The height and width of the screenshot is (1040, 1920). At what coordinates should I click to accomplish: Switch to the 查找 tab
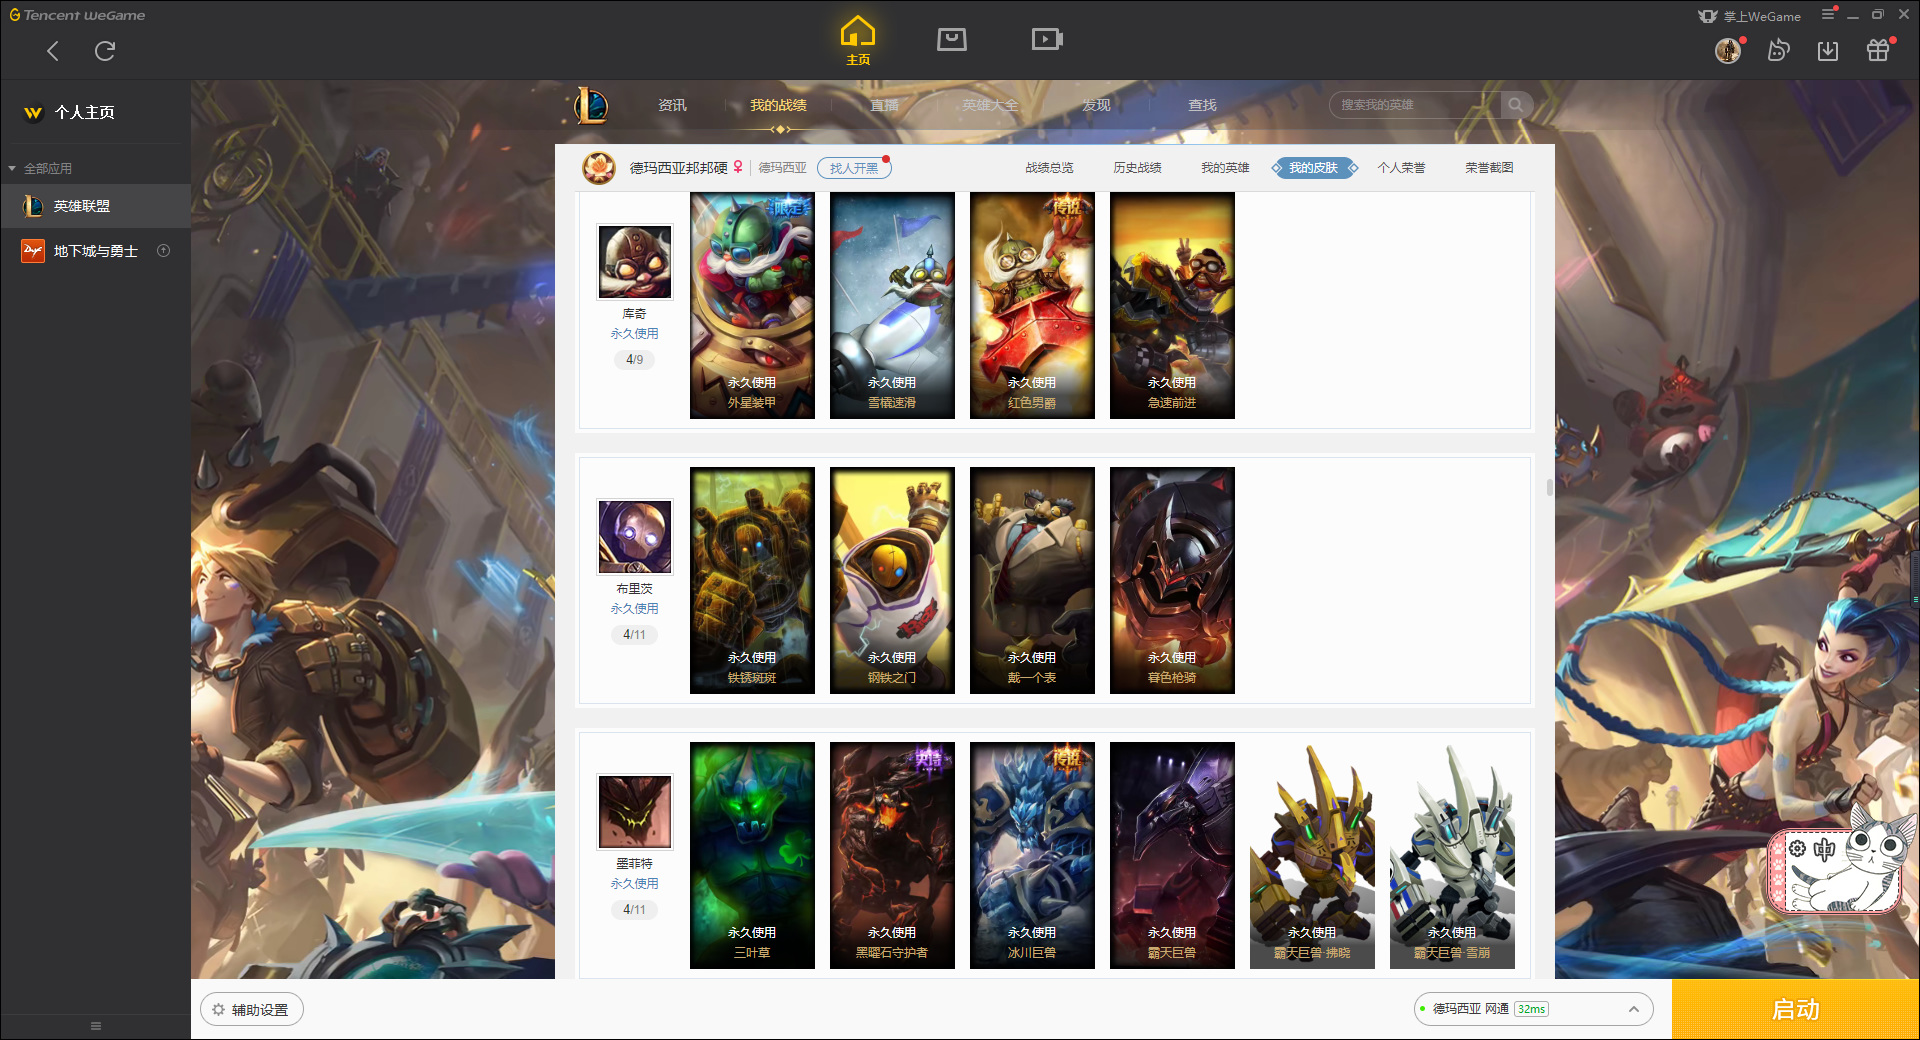1202,105
